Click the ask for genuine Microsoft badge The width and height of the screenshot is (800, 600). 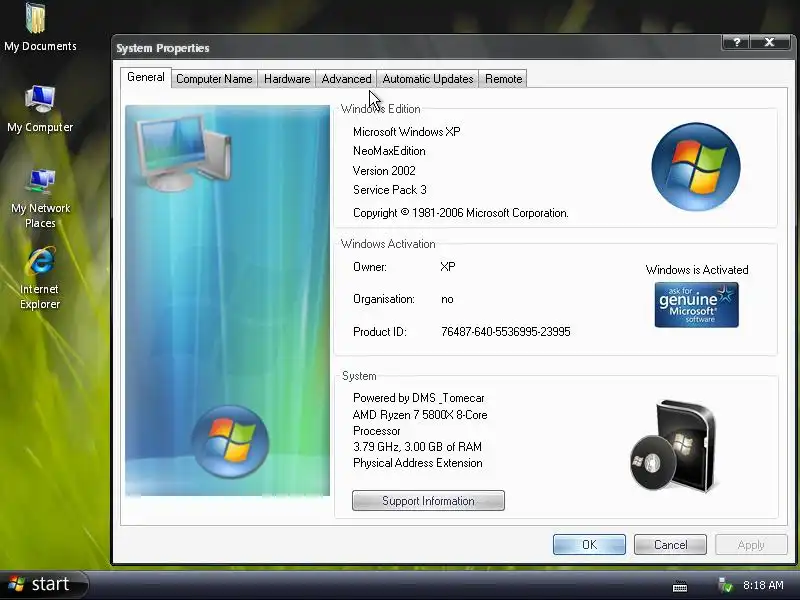[696, 305]
